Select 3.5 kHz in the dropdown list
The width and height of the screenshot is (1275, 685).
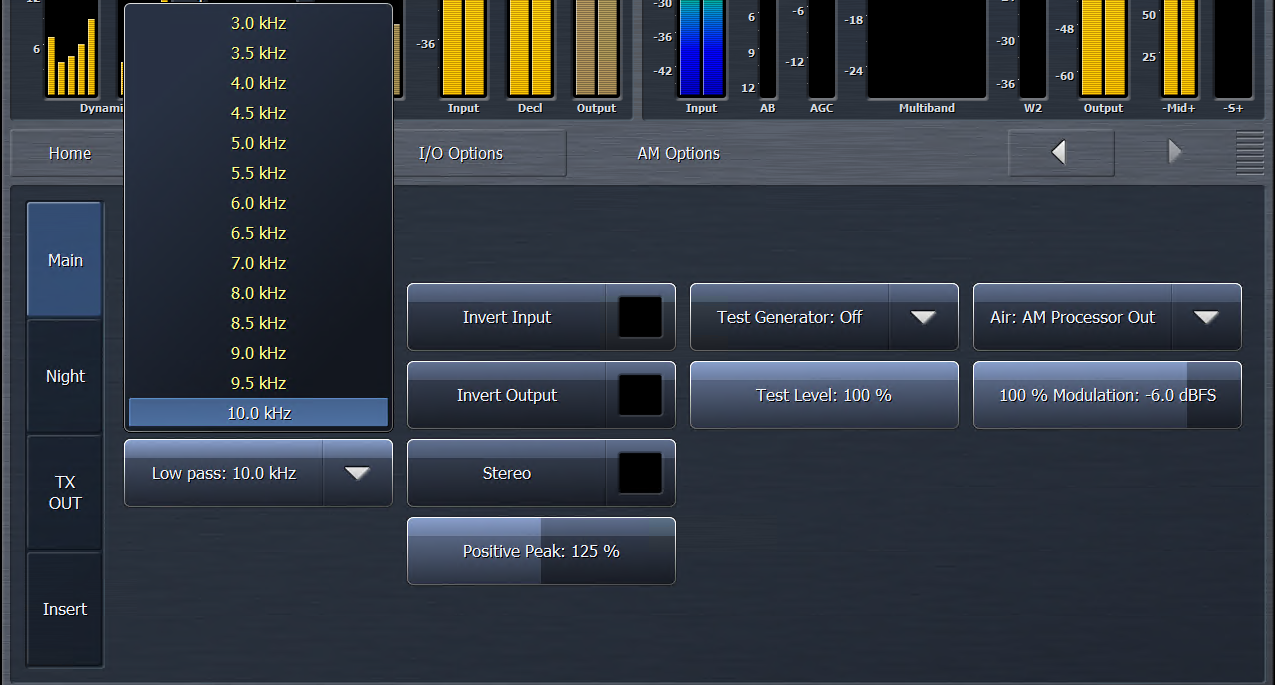pyautogui.click(x=258, y=53)
